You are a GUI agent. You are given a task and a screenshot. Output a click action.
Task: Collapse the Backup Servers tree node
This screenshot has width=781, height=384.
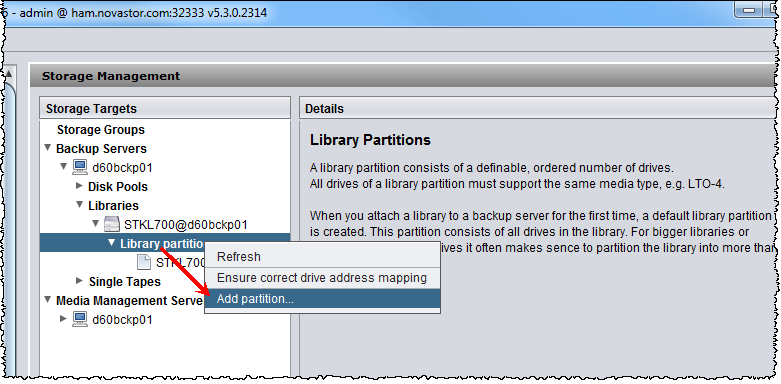pyautogui.click(x=47, y=148)
